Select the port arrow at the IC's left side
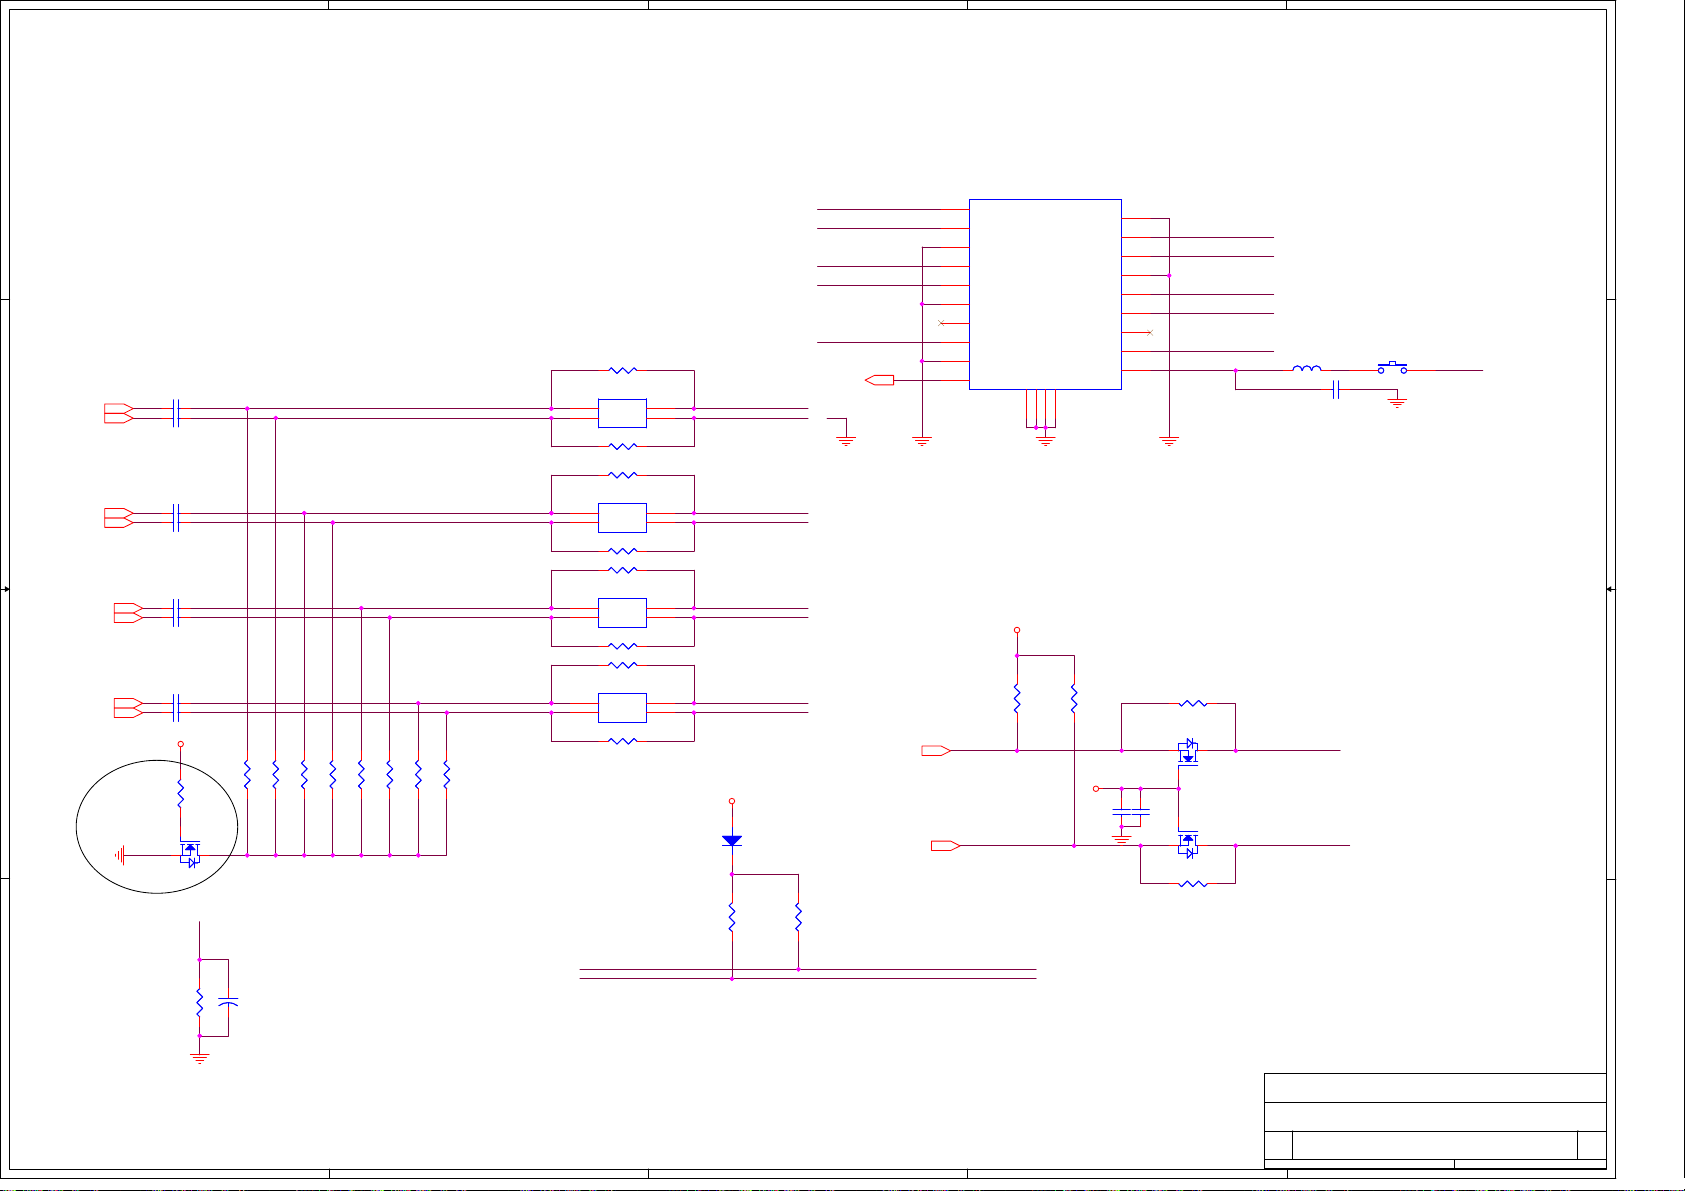Image resolution: width=1685 pixels, height=1191 pixels. (879, 380)
